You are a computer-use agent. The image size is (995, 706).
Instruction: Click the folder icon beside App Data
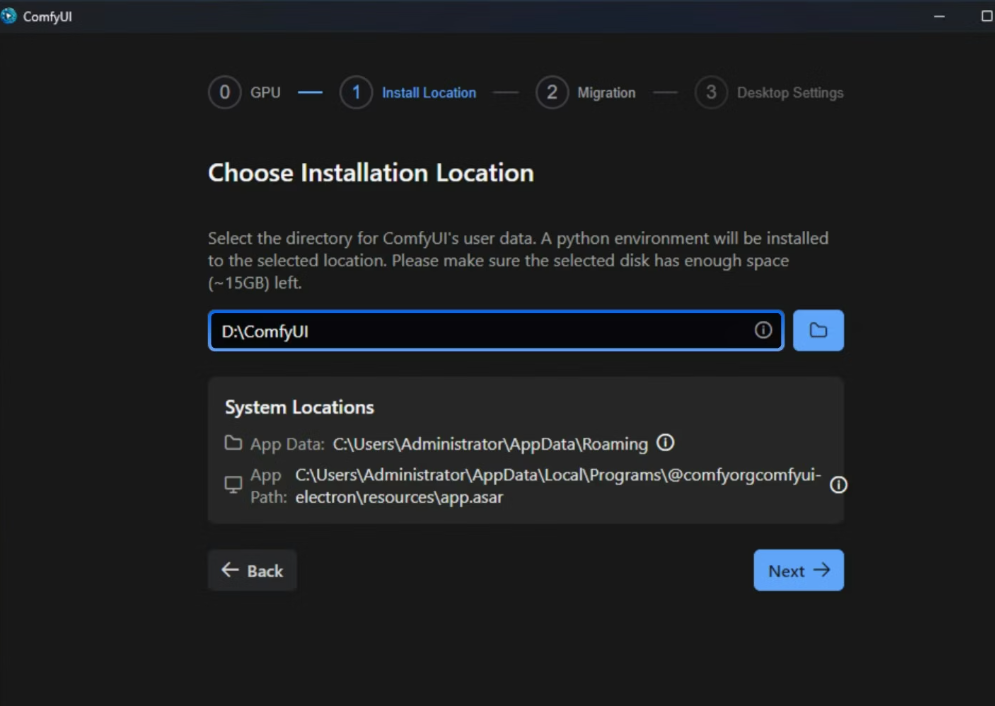233,443
